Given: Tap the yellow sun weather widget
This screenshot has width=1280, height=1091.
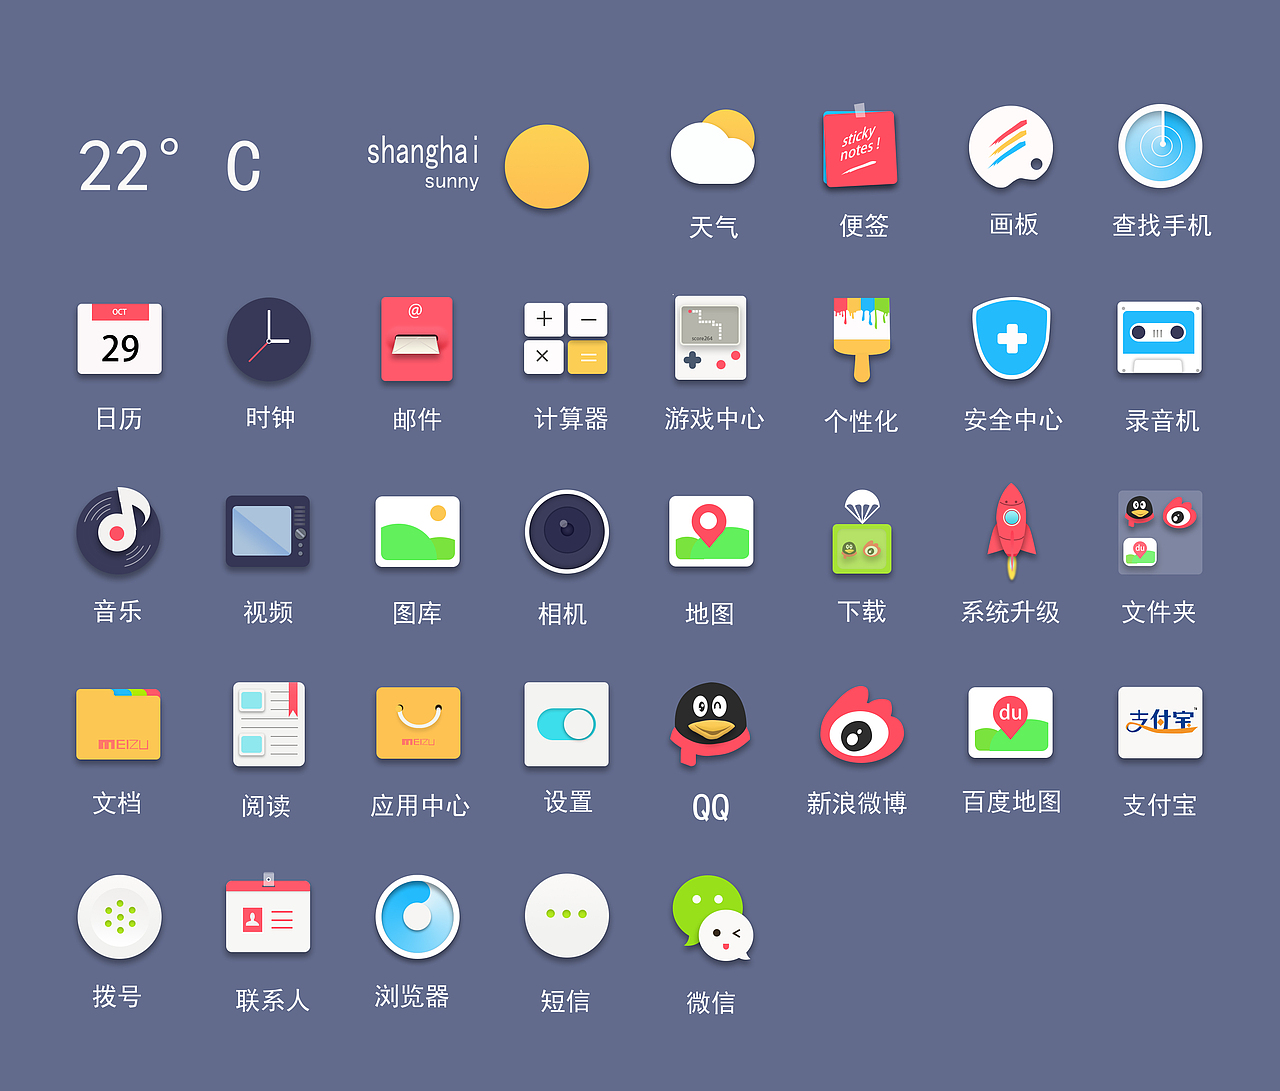Looking at the screenshot, I should tap(546, 167).
